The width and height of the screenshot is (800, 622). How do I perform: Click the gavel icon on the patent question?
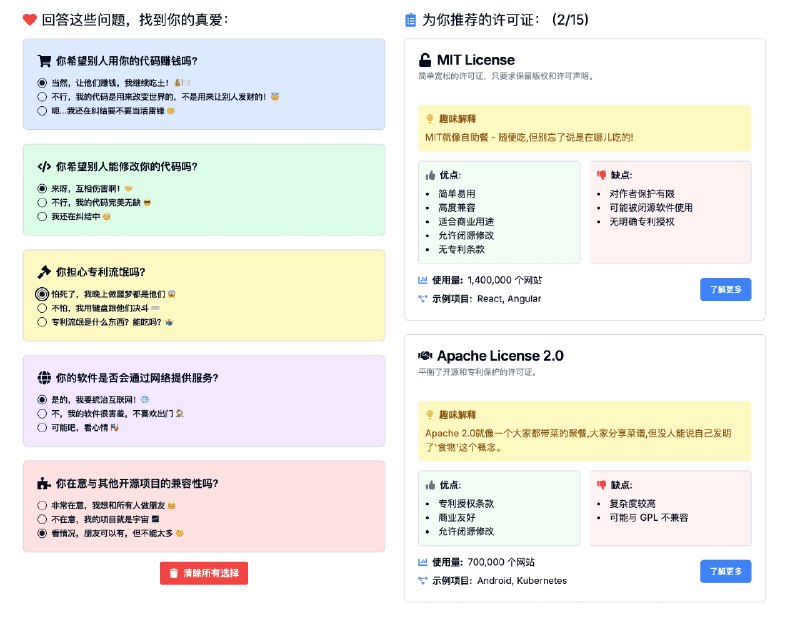tap(43, 270)
